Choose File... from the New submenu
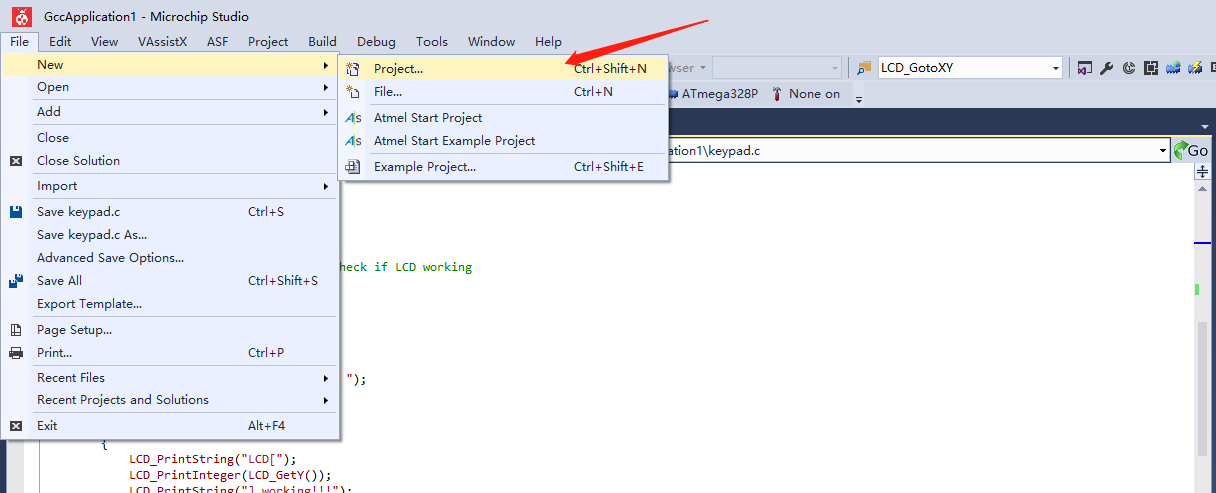This screenshot has width=1216, height=493. [504, 91]
